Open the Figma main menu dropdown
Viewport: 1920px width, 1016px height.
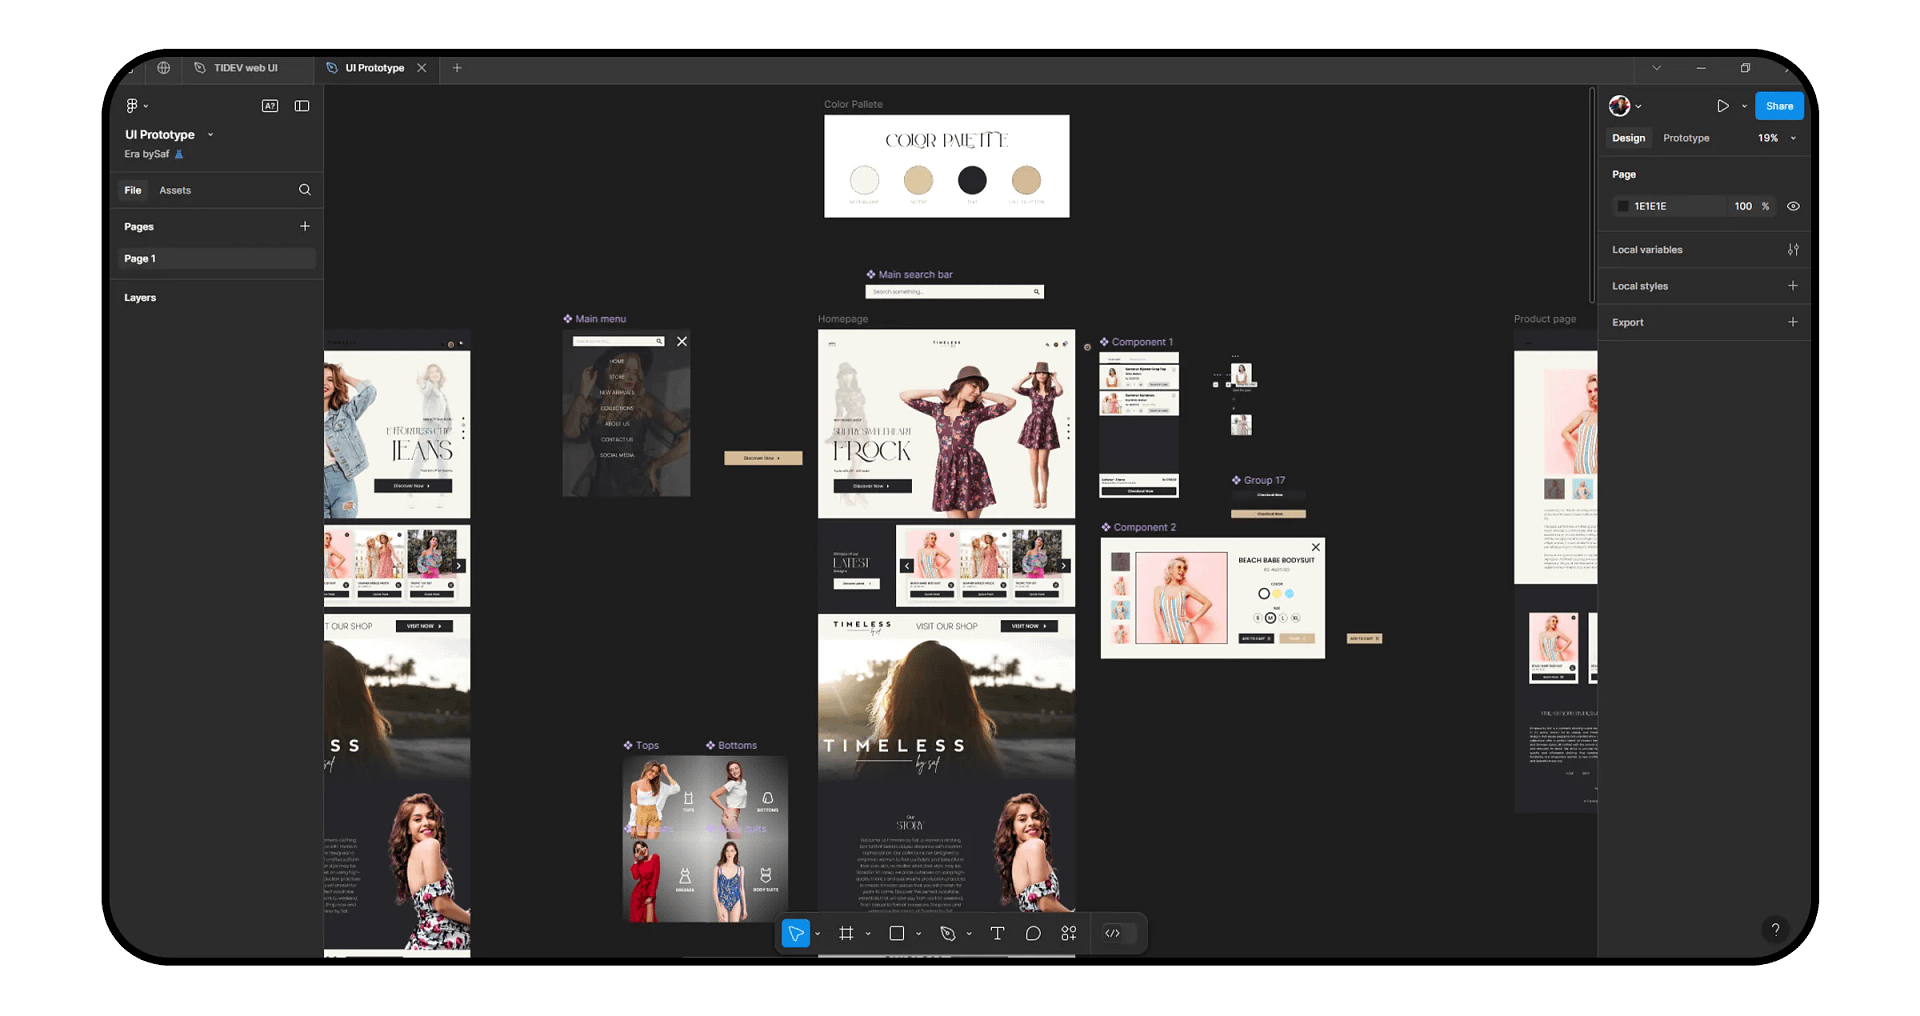(136, 106)
